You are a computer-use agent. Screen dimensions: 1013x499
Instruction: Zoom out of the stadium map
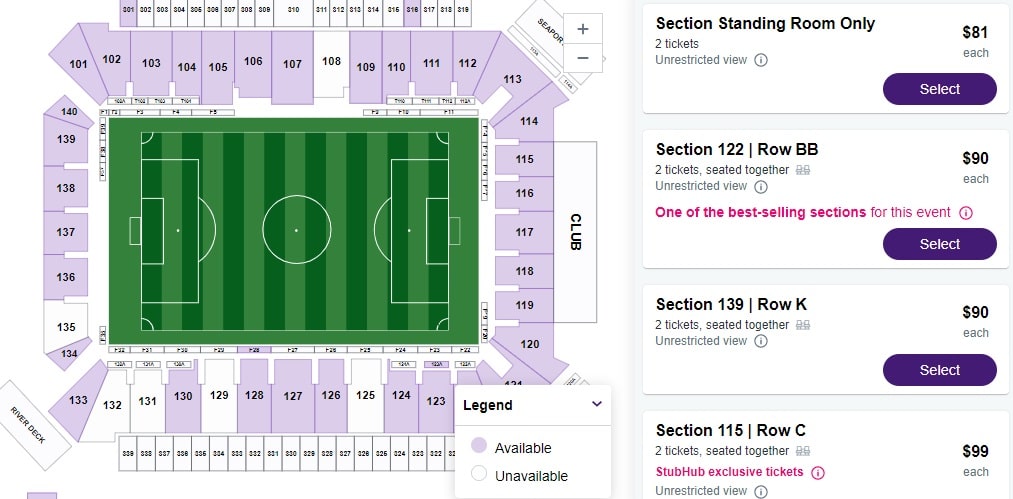(x=583, y=59)
